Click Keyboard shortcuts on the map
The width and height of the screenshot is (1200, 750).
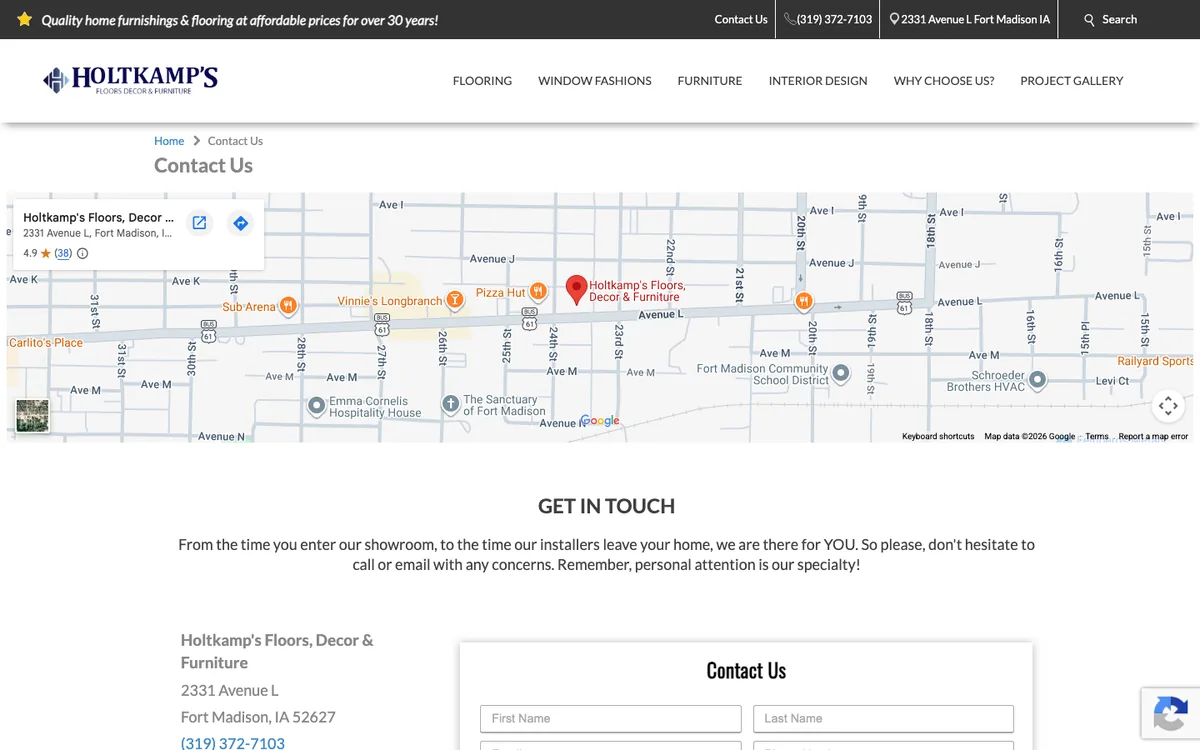(x=938, y=437)
